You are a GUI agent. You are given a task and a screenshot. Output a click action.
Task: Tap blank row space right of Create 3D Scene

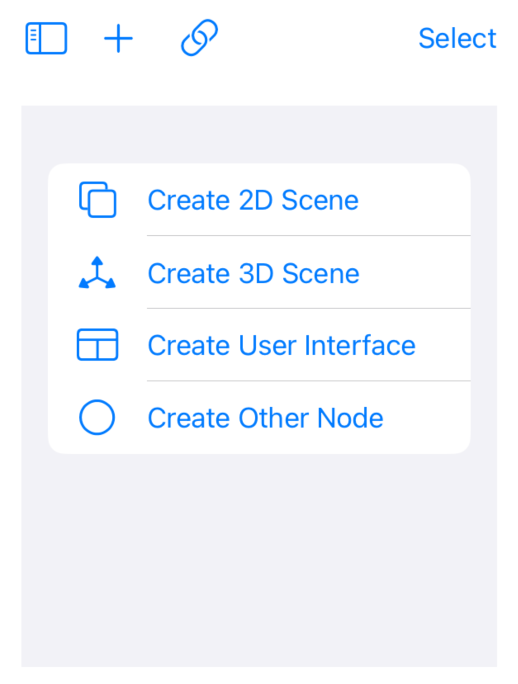tap(415, 273)
